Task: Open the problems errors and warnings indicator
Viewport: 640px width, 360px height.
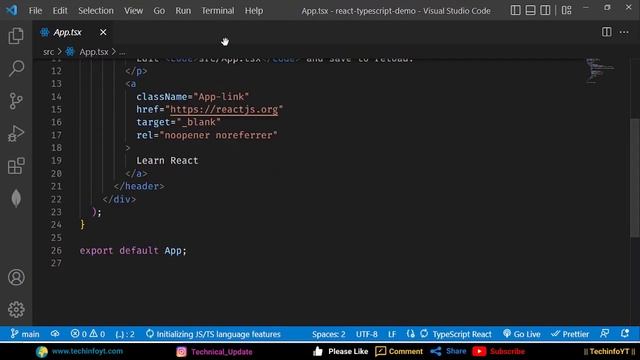Action: click(x=88, y=334)
